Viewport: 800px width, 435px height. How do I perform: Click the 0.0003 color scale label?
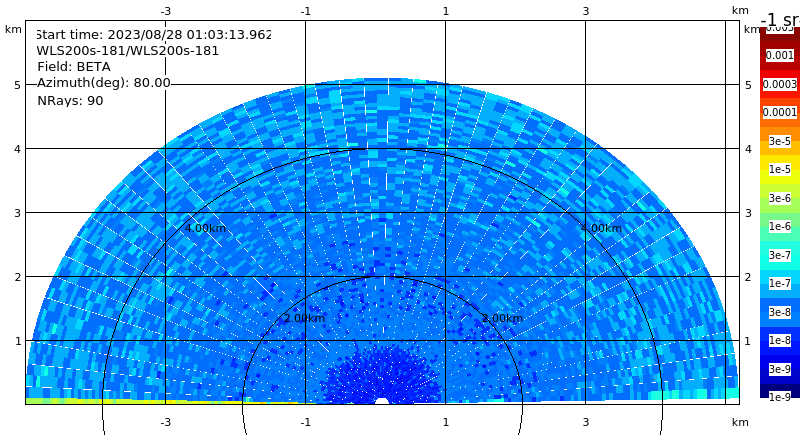coord(780,84)
